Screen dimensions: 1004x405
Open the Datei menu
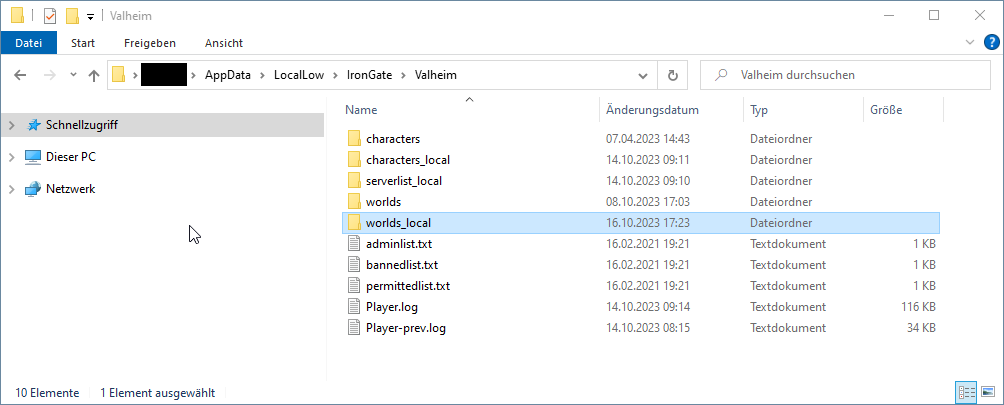[x=28, y=43]
